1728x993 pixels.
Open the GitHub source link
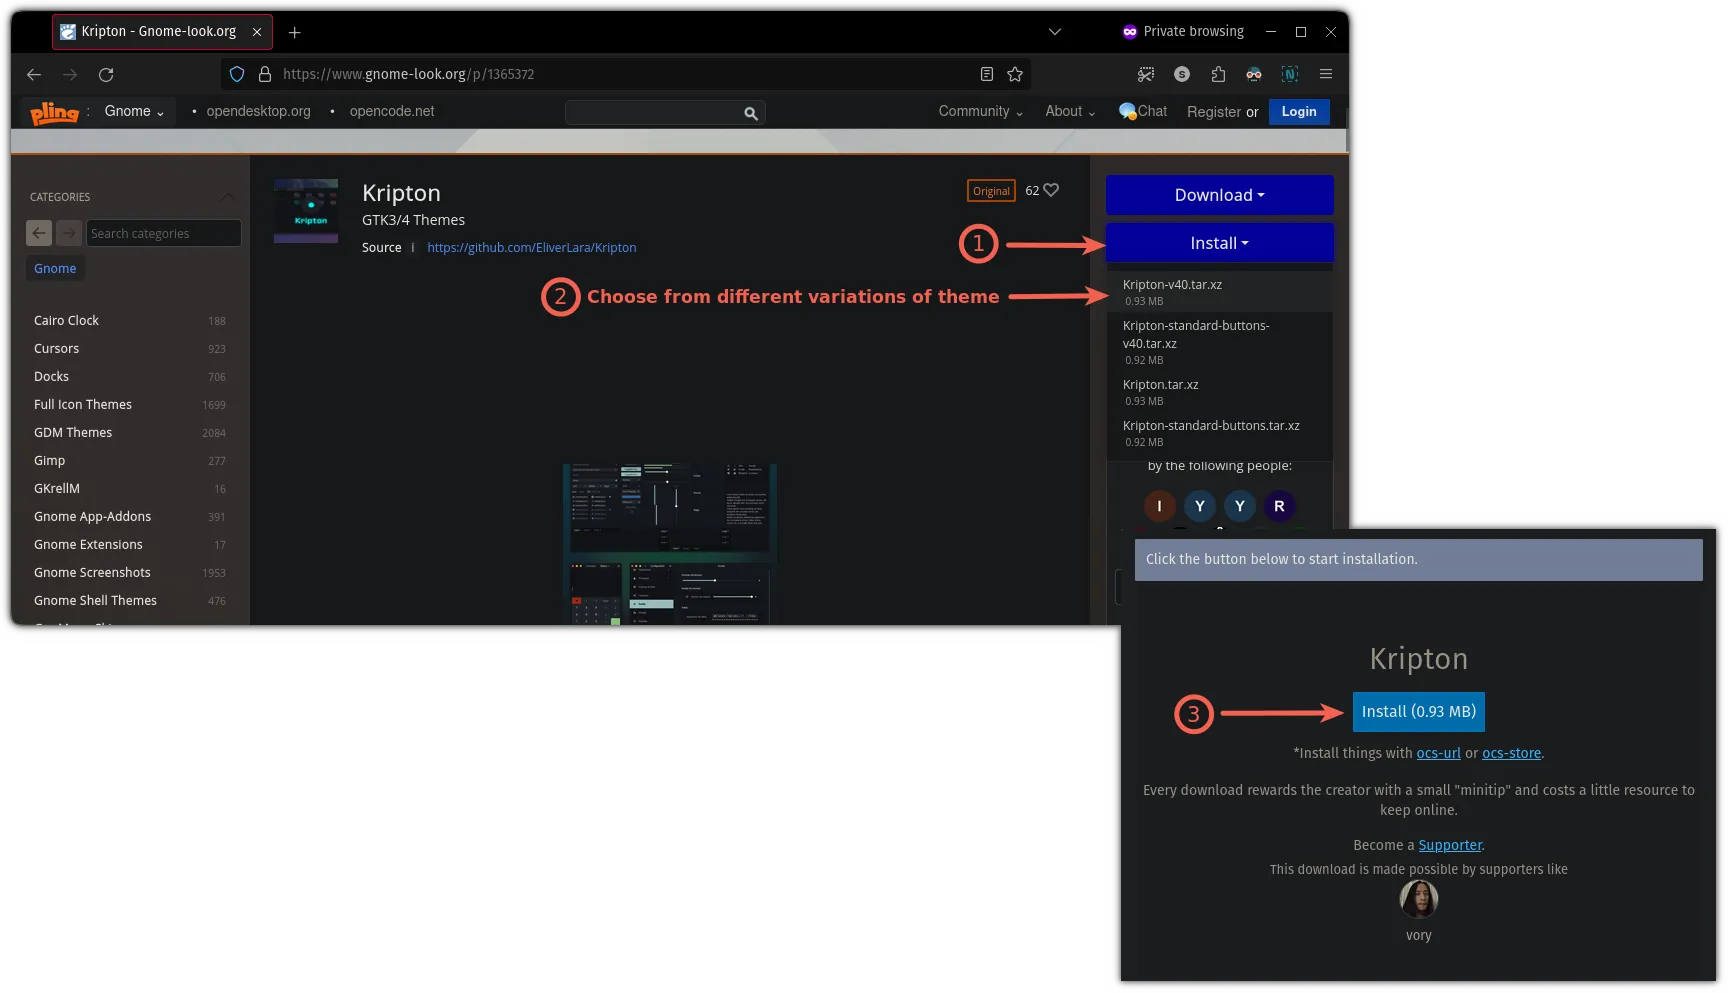point(531,248)
